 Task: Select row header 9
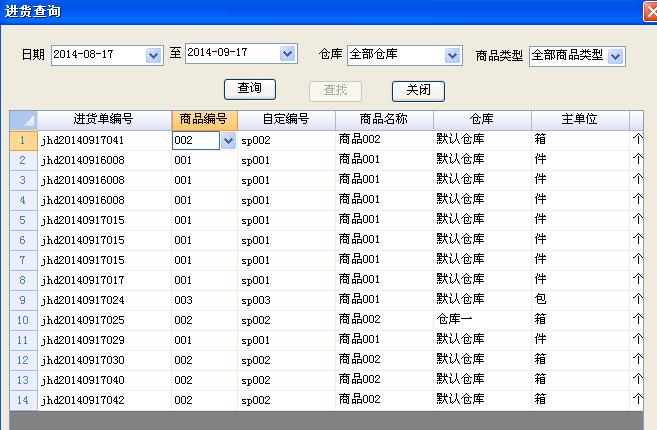click(23, 300)
